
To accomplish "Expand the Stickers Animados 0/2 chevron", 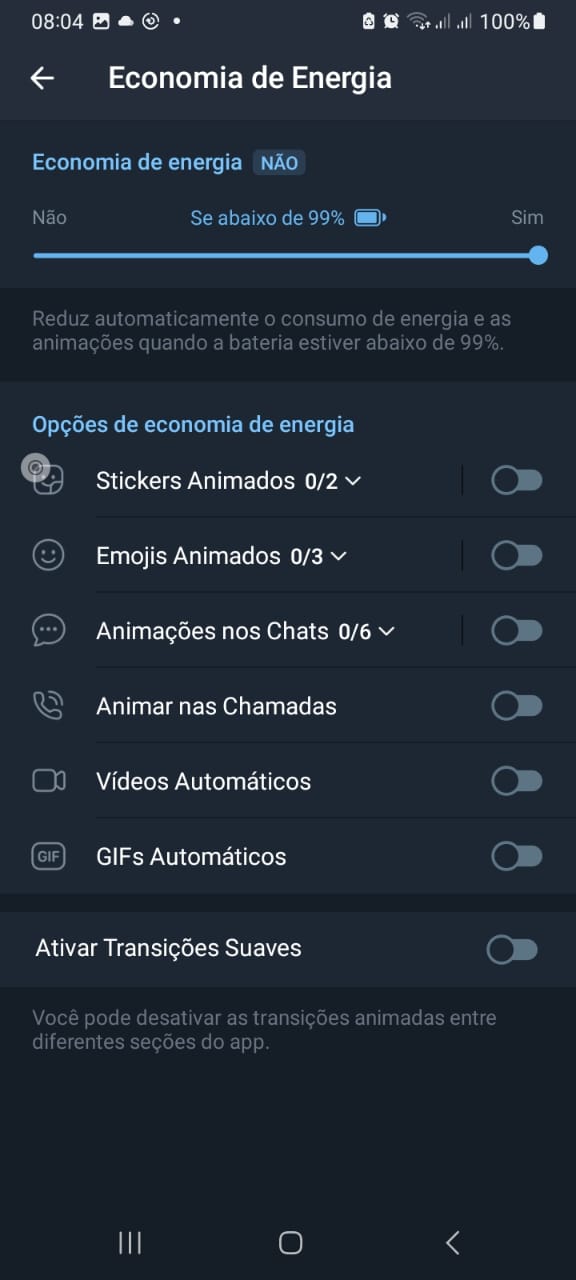I will (352, 481).
